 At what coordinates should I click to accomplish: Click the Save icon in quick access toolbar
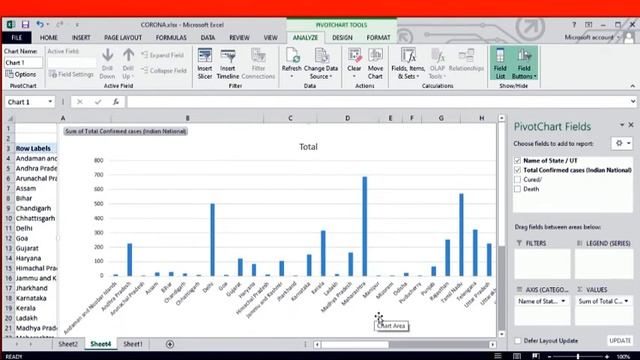pos(25,24)
